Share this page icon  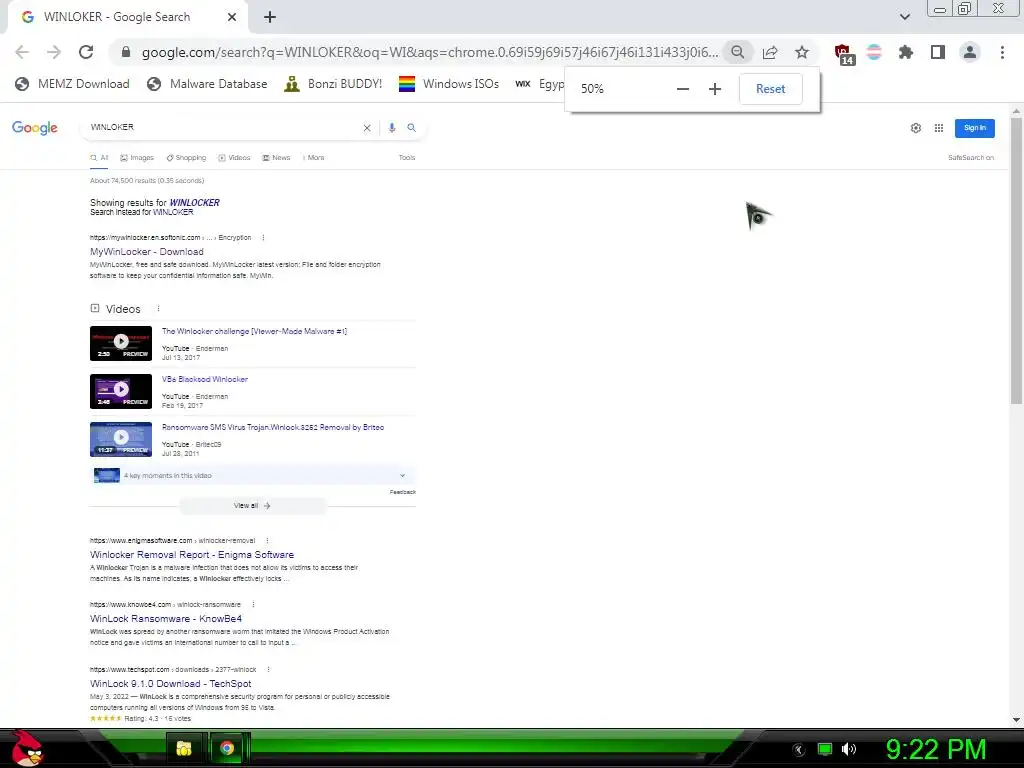pos(770,52)
